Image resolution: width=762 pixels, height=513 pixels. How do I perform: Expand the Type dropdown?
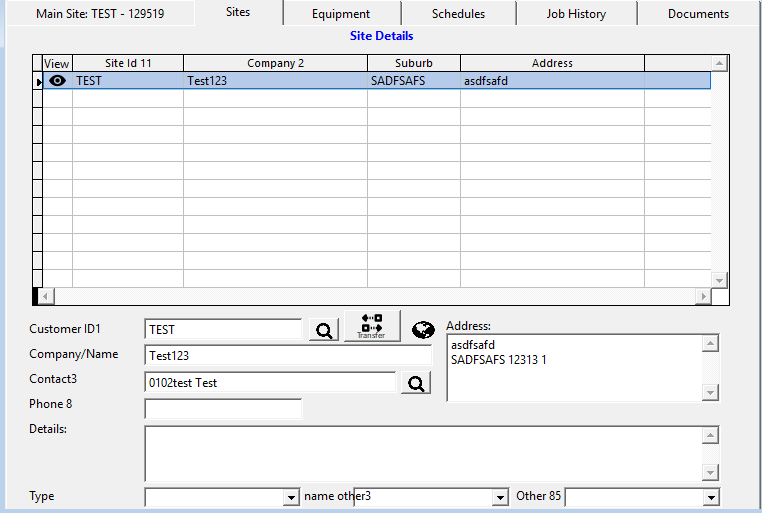[x=292, y=497]
